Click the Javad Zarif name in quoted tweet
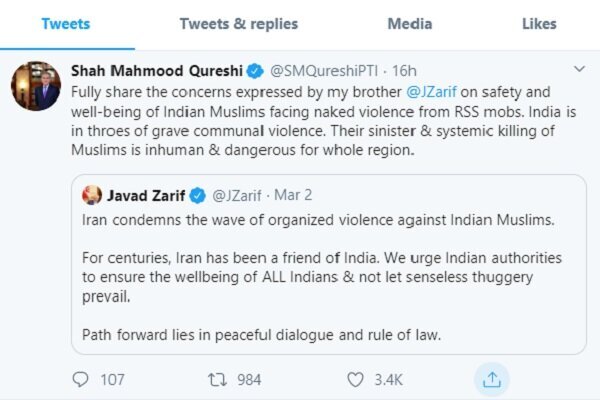The height and width of the screenshot is (400, 600). click(147, 194)
